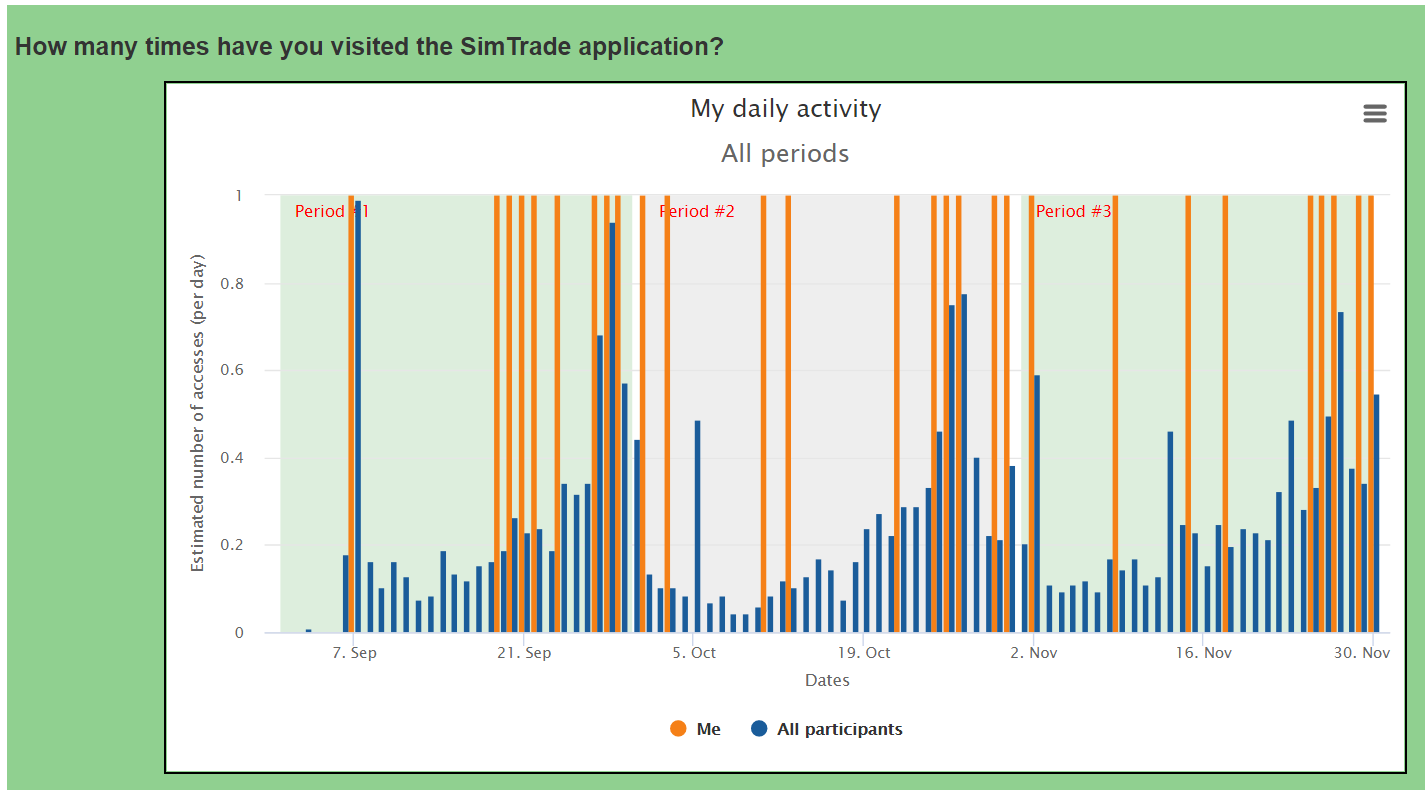Click the 0.4 y-axis value
This screenshot has height=790, width=1425.
point(232,458)
